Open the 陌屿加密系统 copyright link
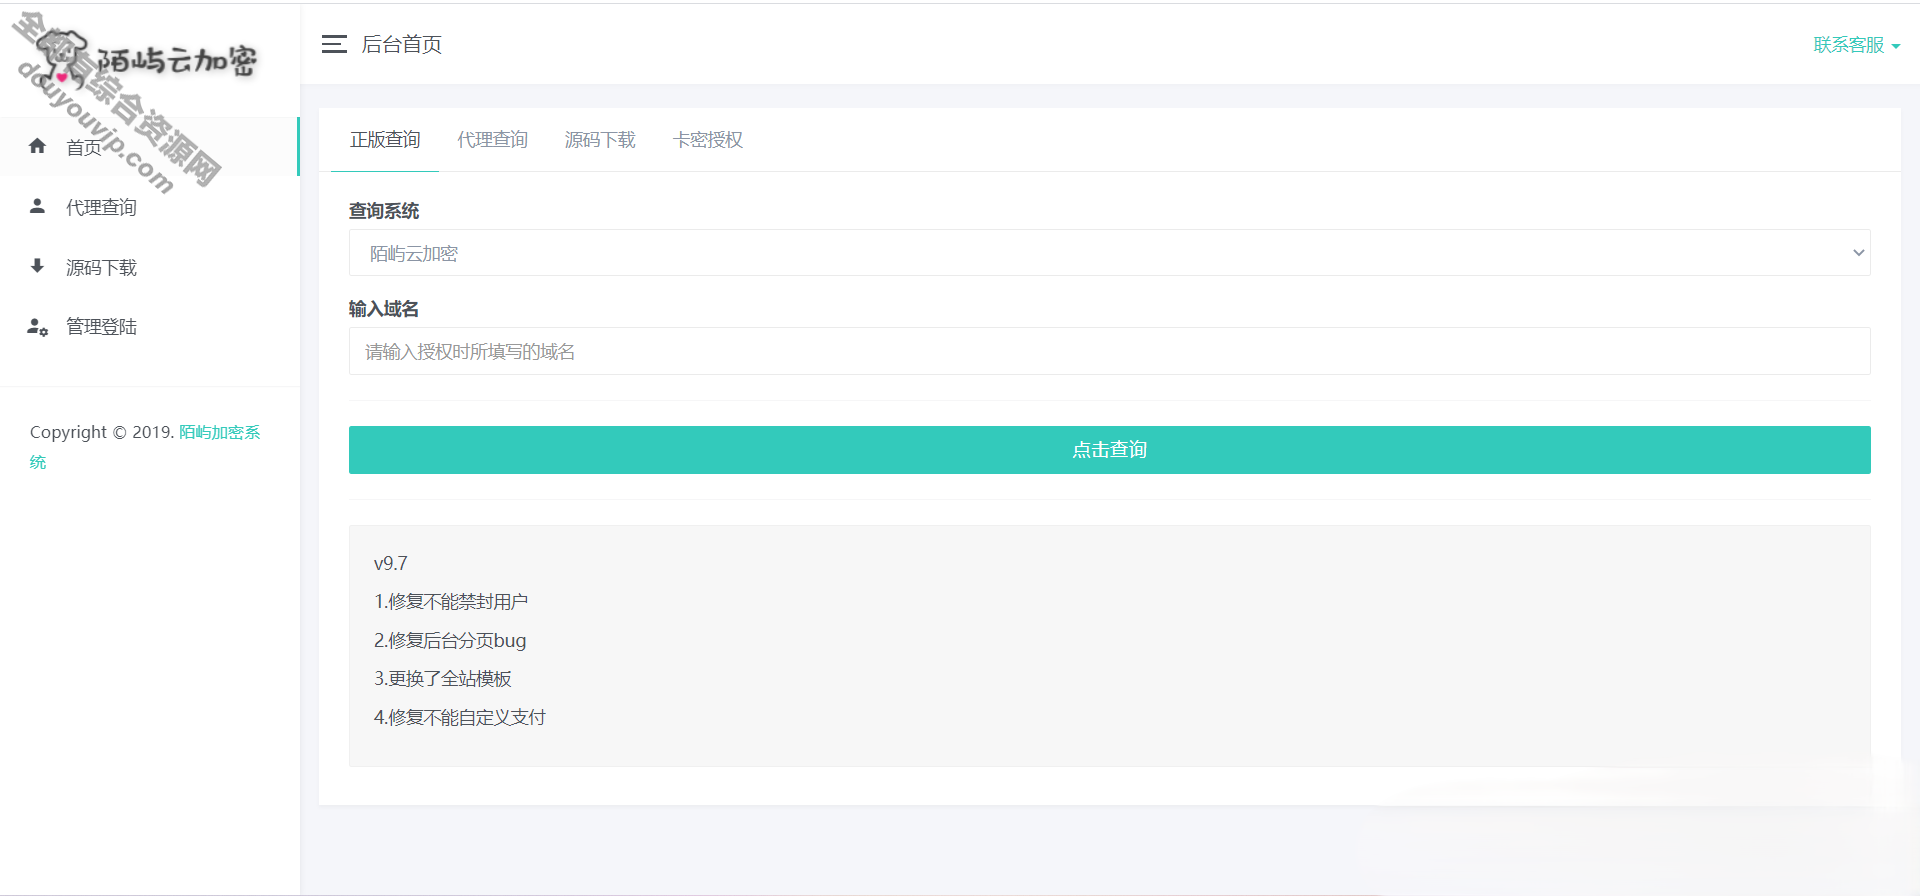 point(145,446)
